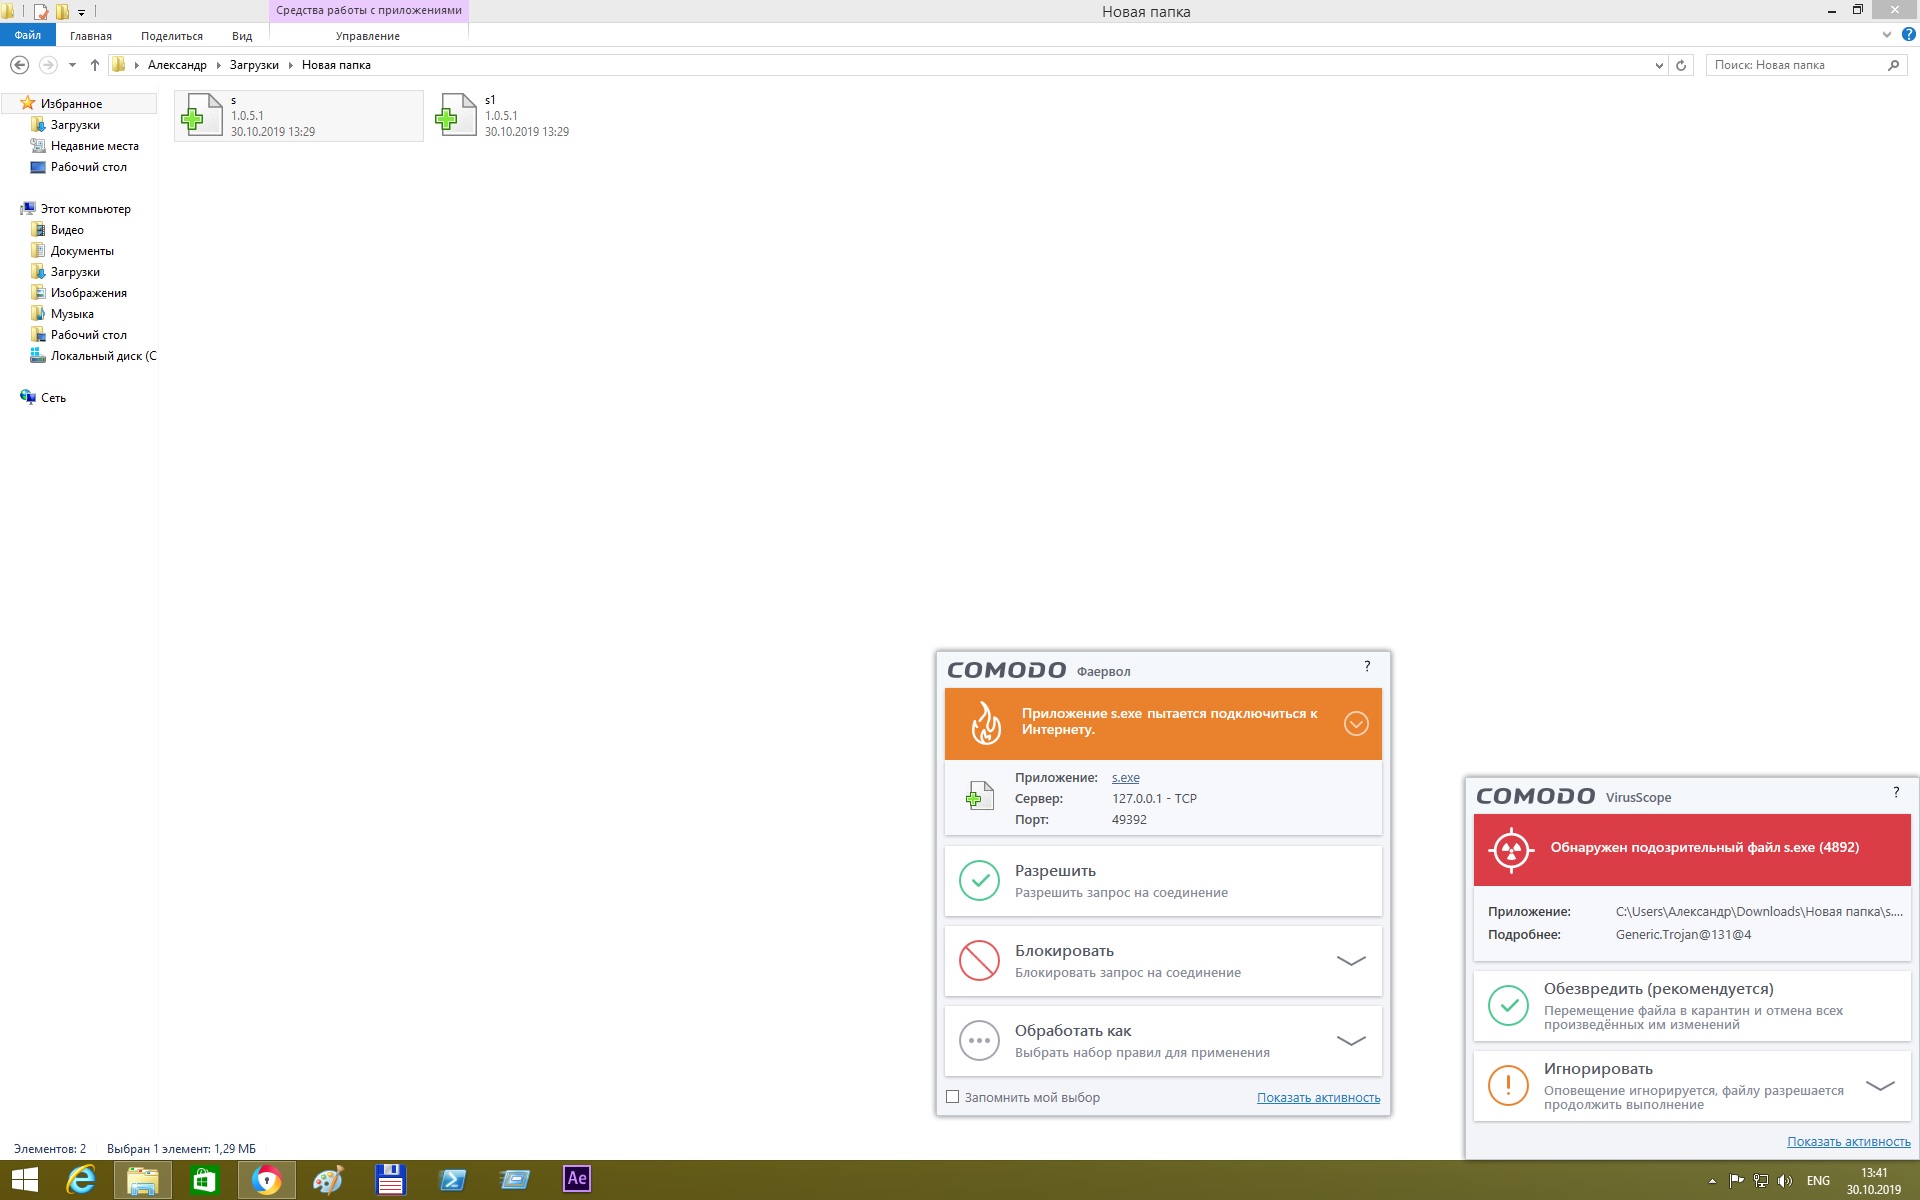Image resolution: width=1920 pixels, height=1200 pixels.
Task: Click VirusScope green Neutralize checkmark icon
Action: 1508,1006
